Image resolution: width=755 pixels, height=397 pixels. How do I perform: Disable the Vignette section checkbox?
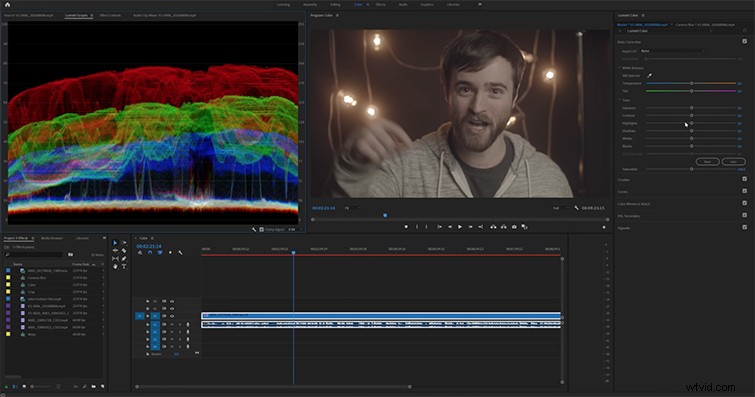click(x=744, y=227)
